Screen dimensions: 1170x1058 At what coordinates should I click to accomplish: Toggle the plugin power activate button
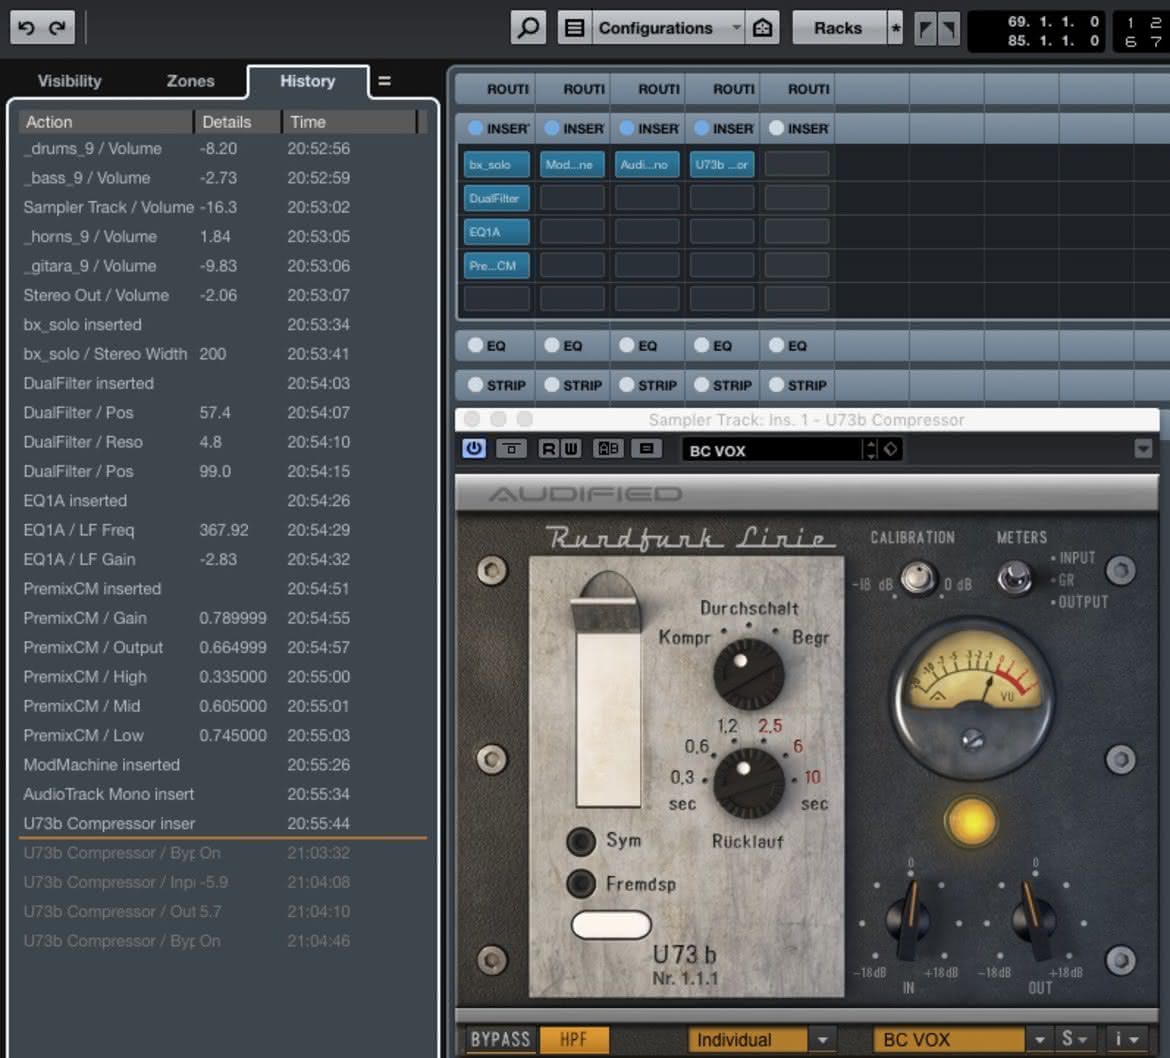tap(474, 448)
